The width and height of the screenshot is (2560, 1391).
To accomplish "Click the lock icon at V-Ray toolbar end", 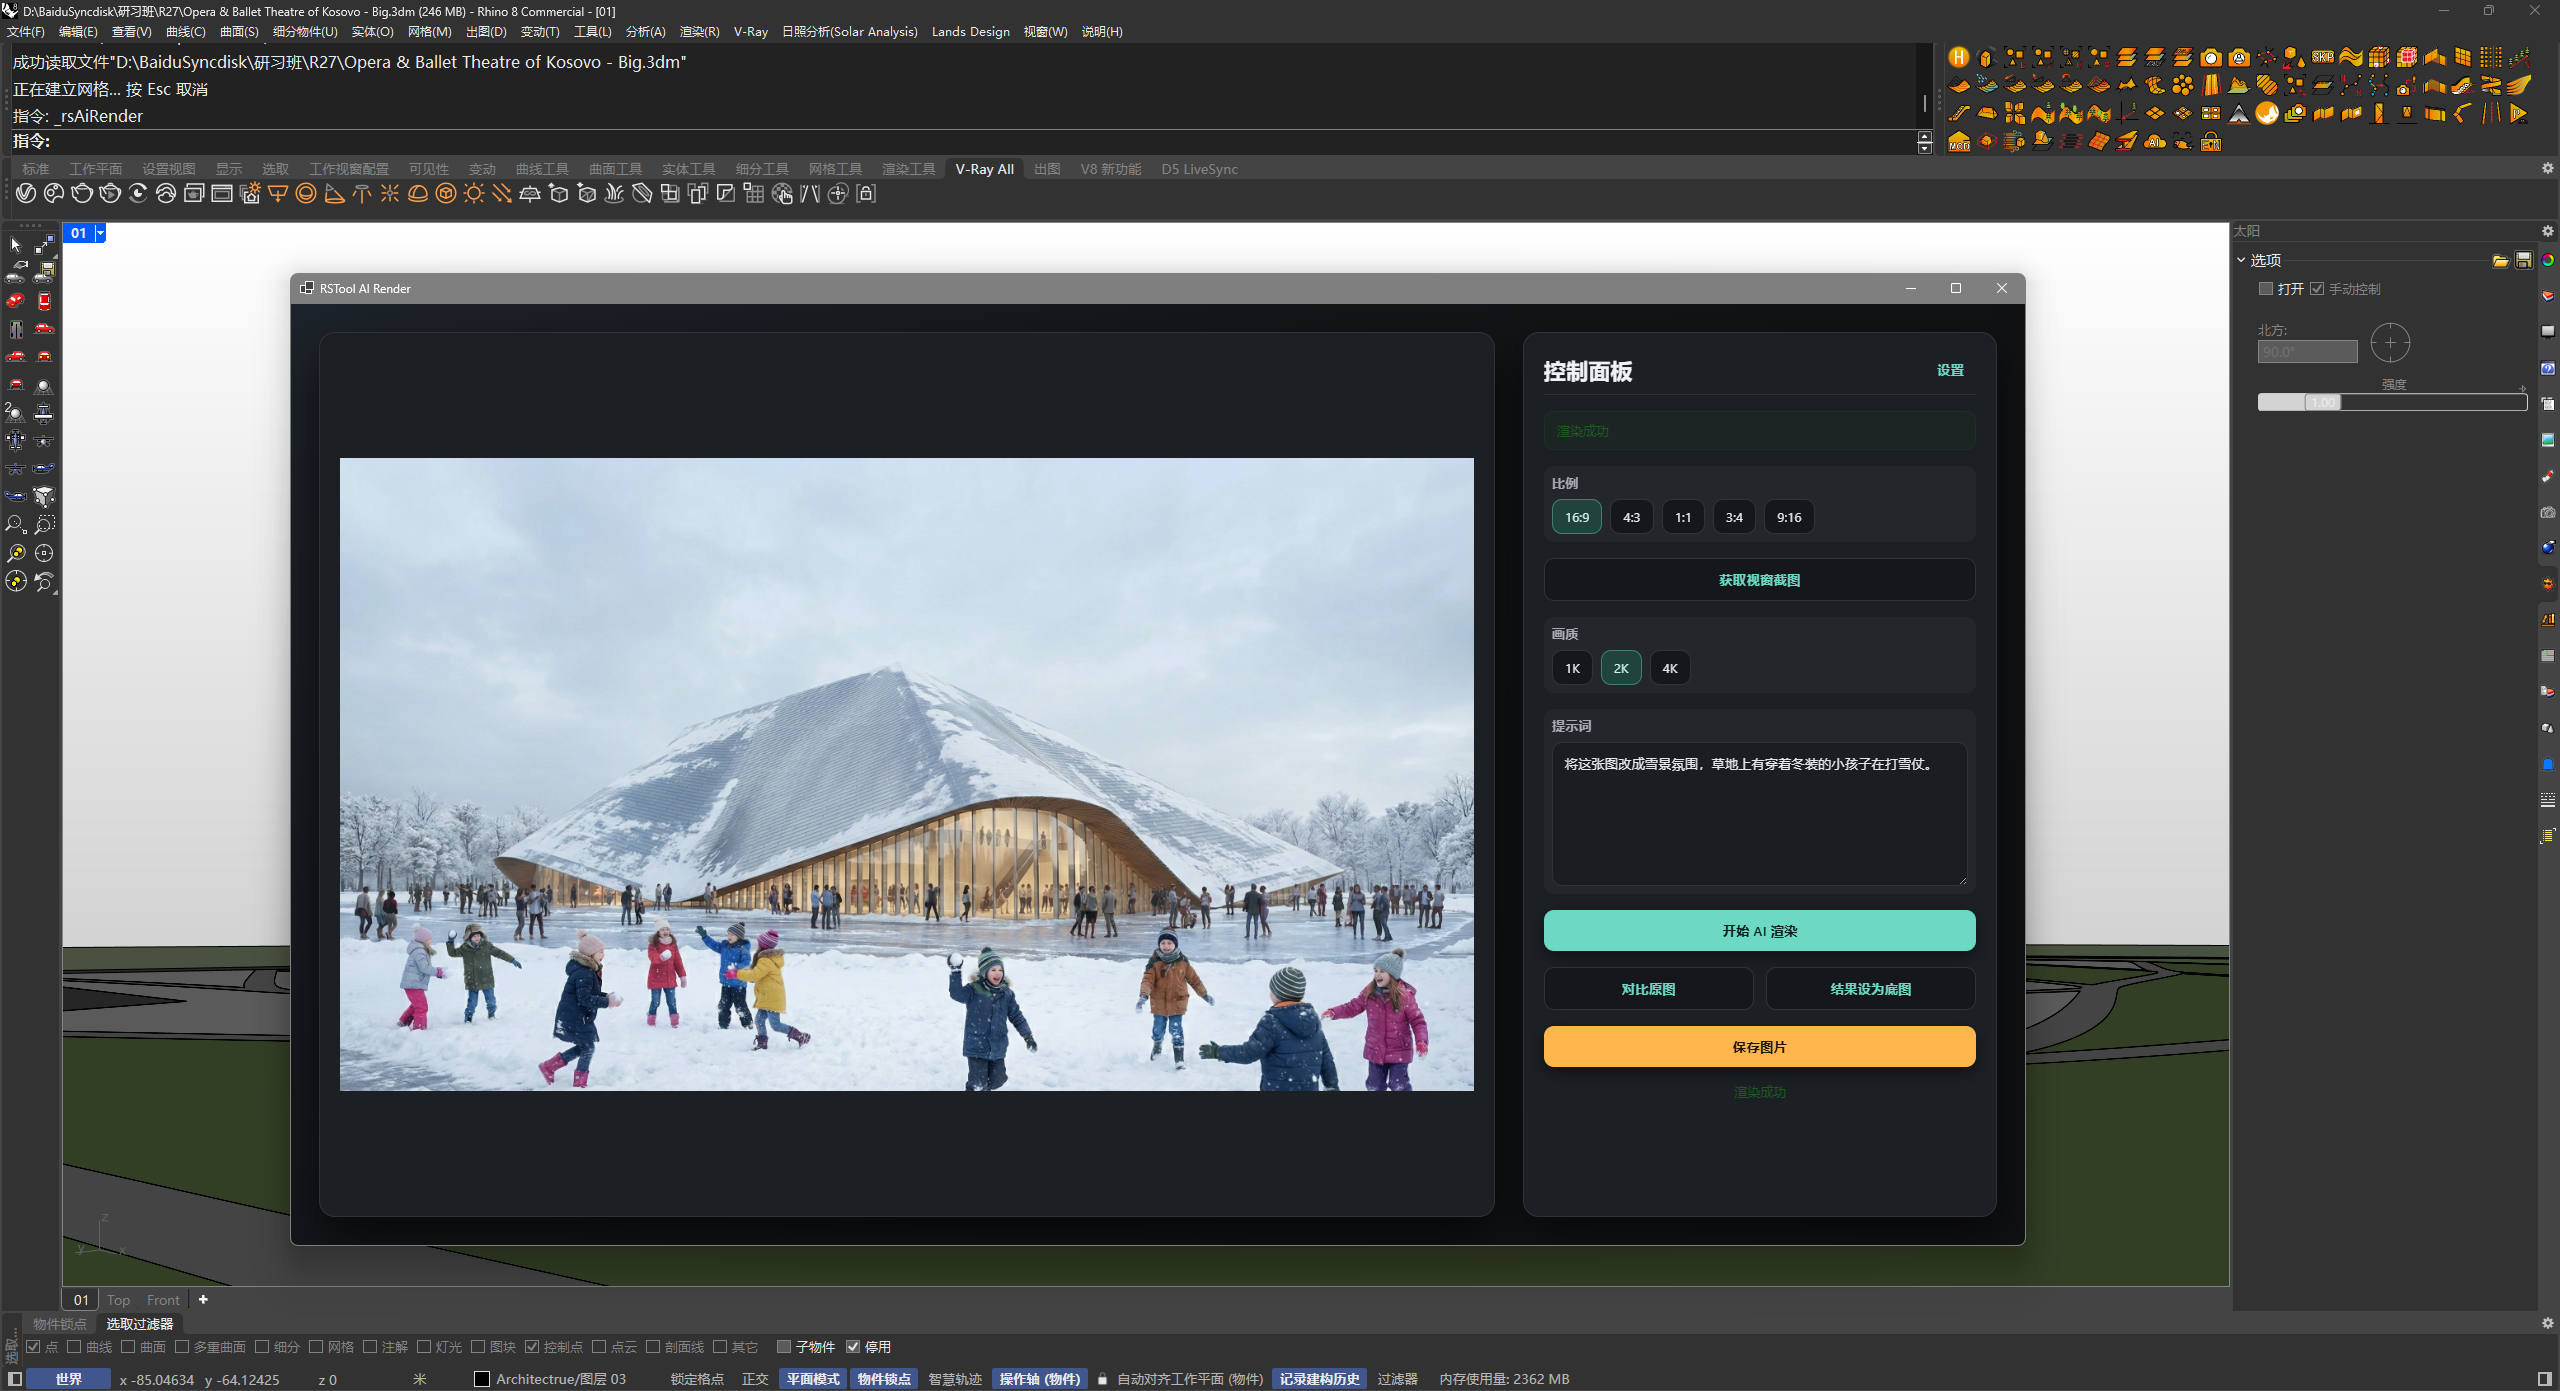I will [867, 194].
